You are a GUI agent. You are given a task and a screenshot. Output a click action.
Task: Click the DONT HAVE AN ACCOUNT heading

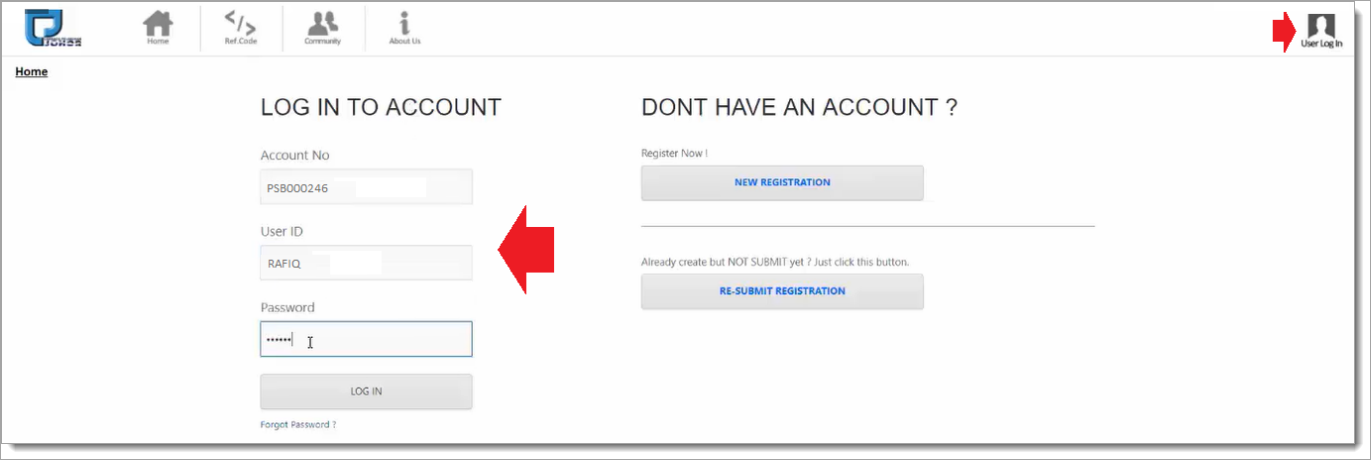[799, 107]
